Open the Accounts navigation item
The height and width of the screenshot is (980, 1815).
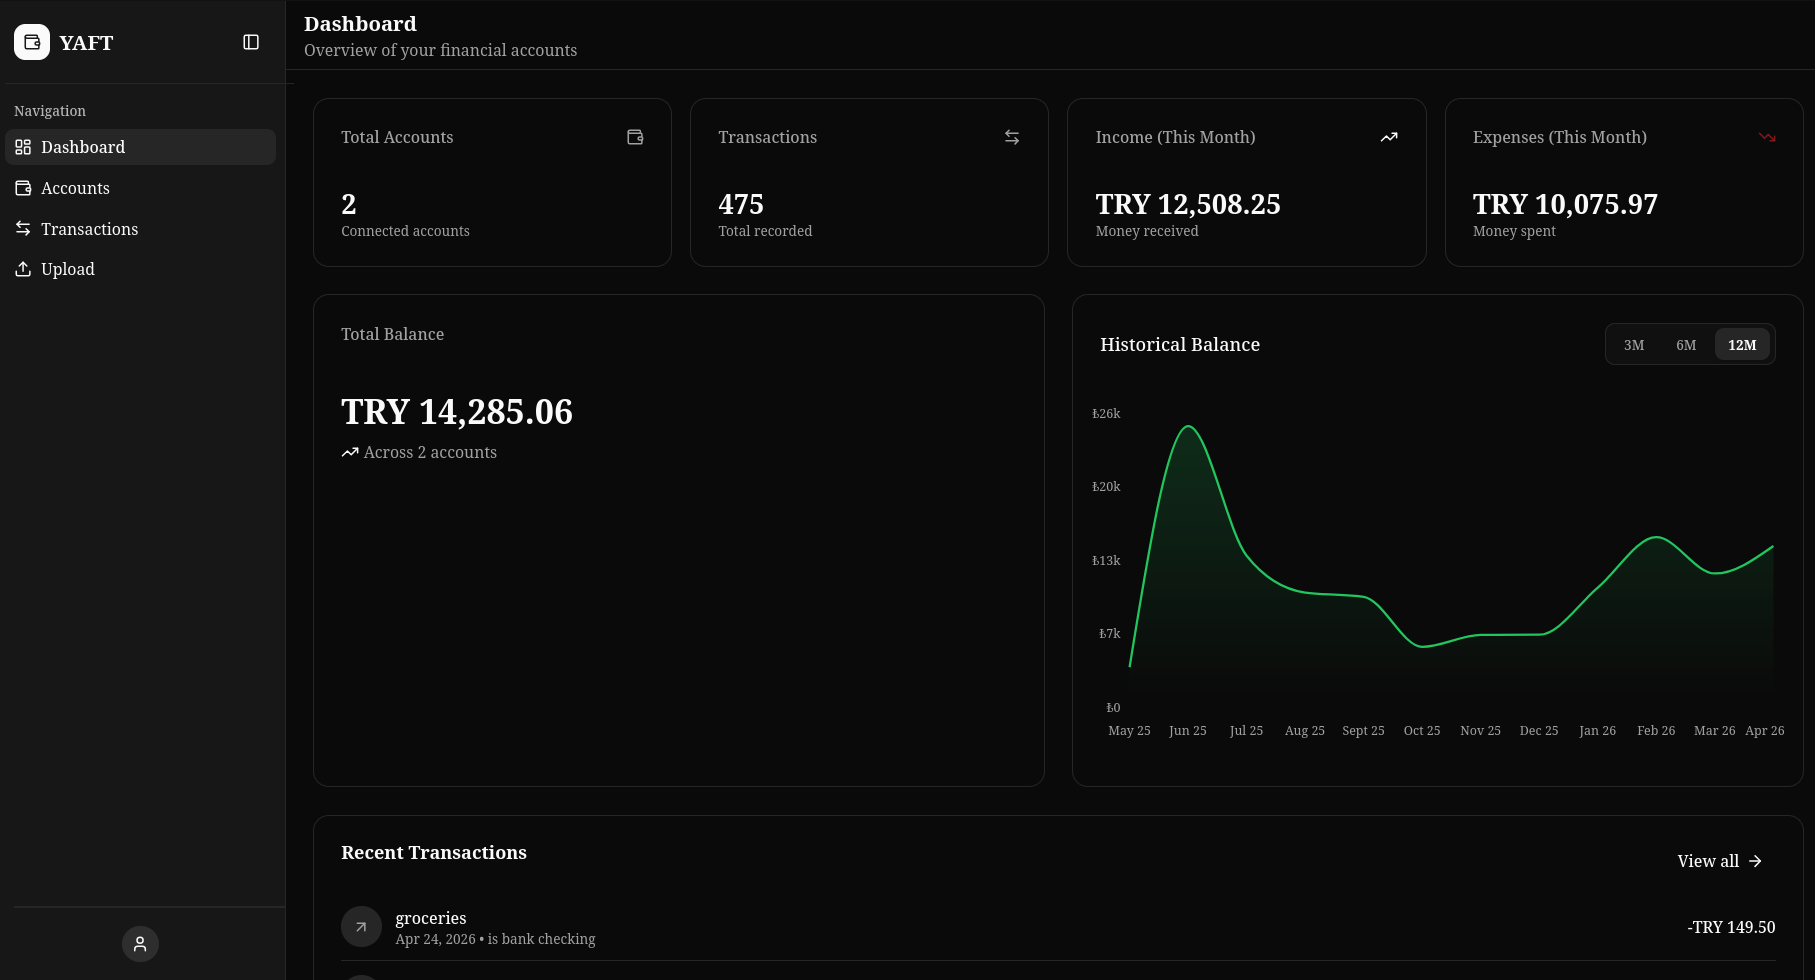140,188
